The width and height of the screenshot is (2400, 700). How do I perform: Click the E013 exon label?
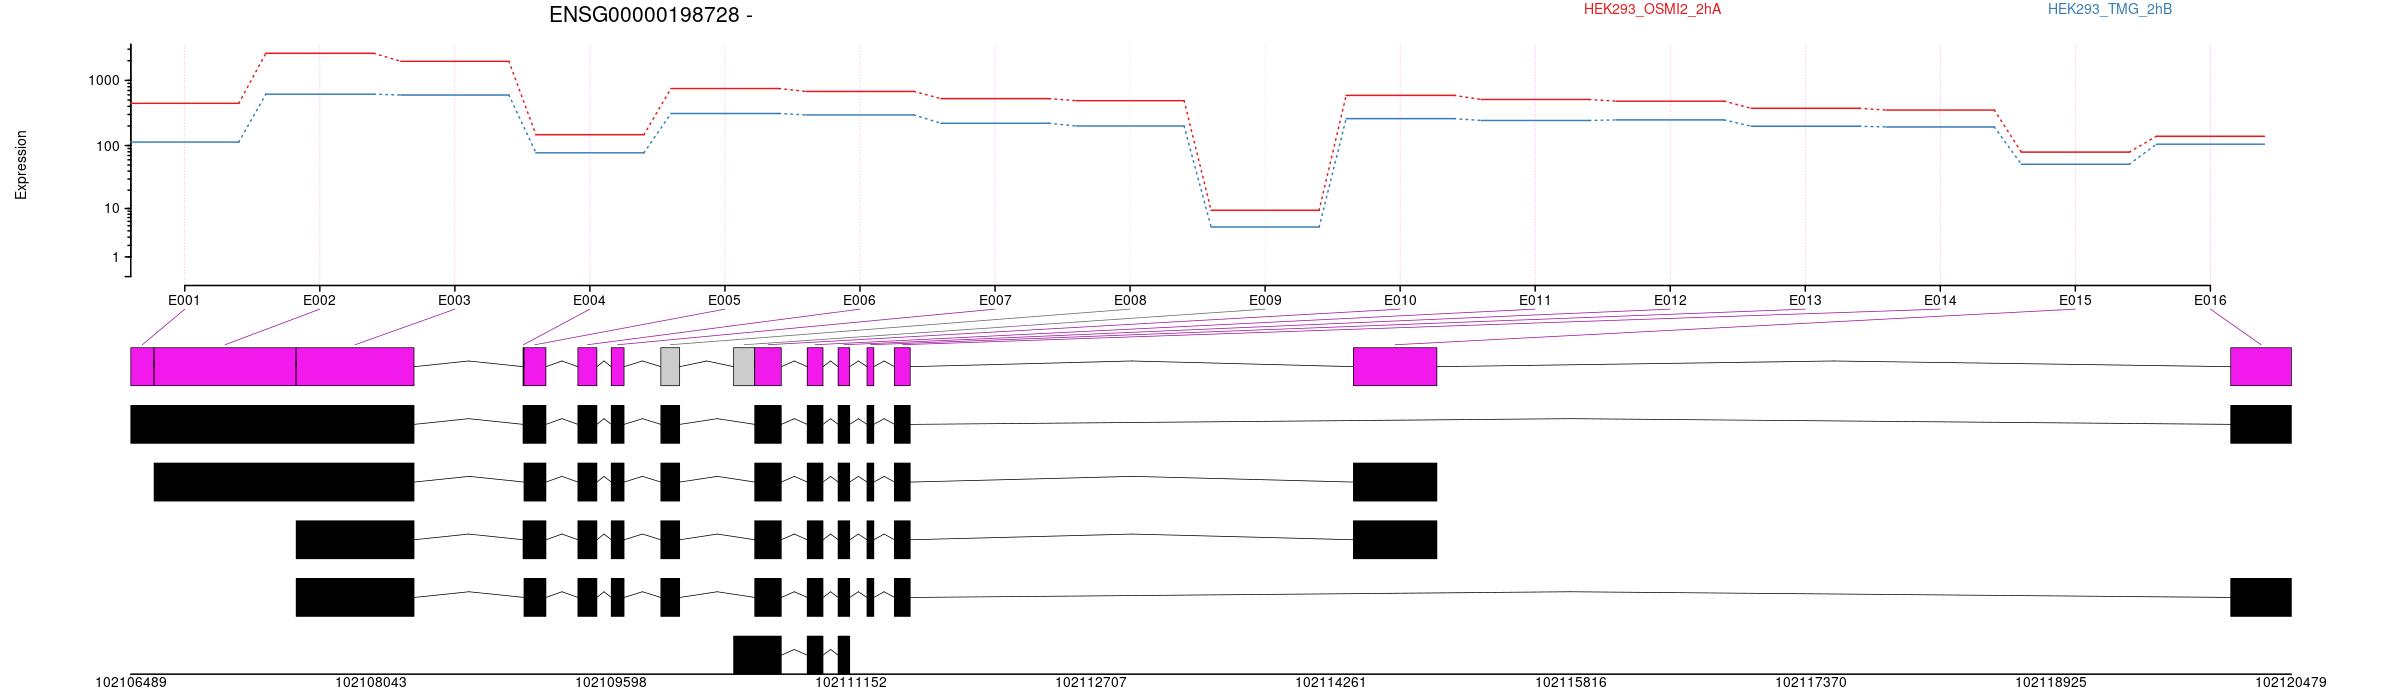pos(1805,300)
